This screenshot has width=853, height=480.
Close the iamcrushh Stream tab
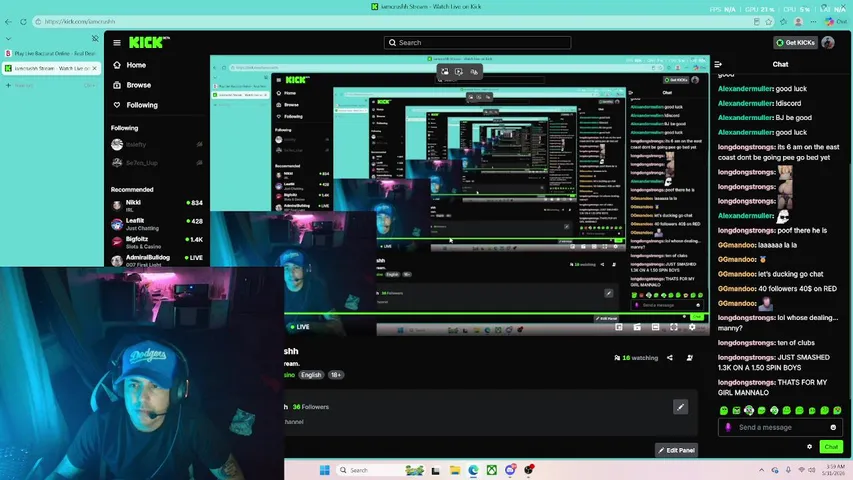point(95,68)
